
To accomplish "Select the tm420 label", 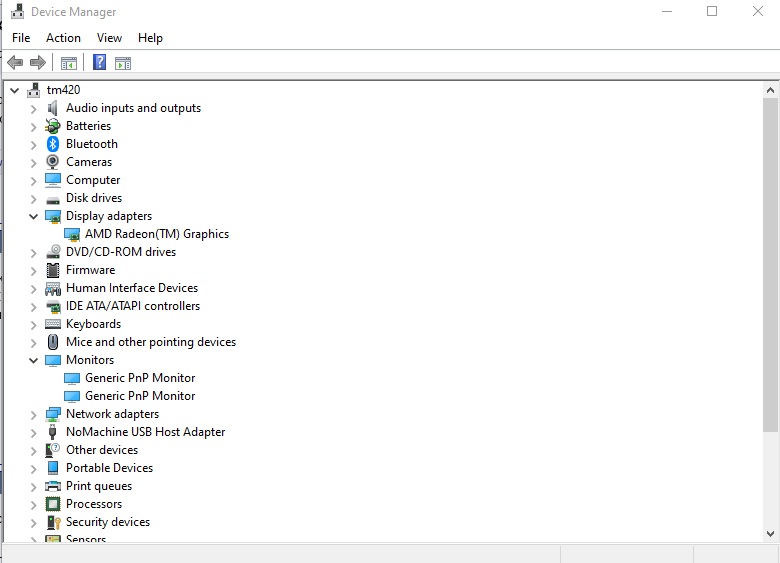I will (x=63, y=90).
